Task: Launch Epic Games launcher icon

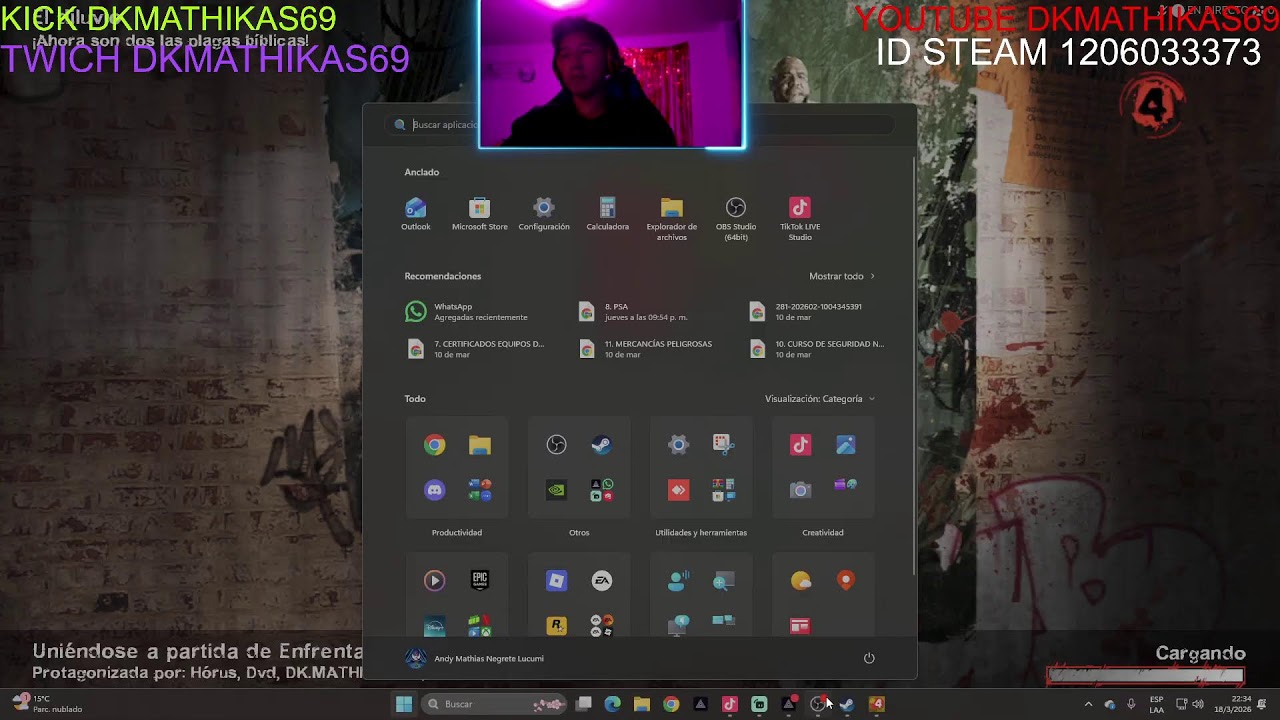Action: click(x=479, y=580)
